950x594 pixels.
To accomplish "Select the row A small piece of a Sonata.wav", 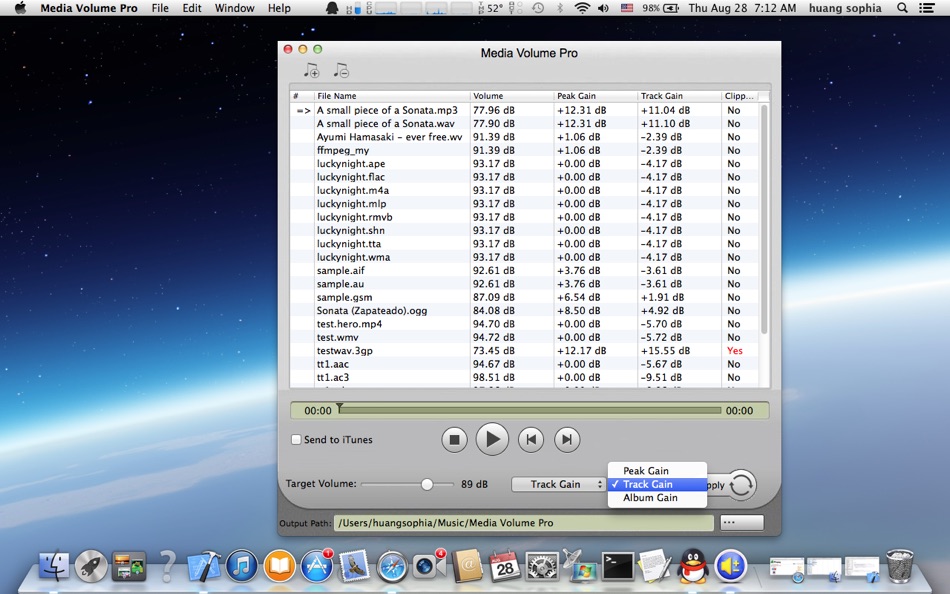I will (x=525, y=124).
